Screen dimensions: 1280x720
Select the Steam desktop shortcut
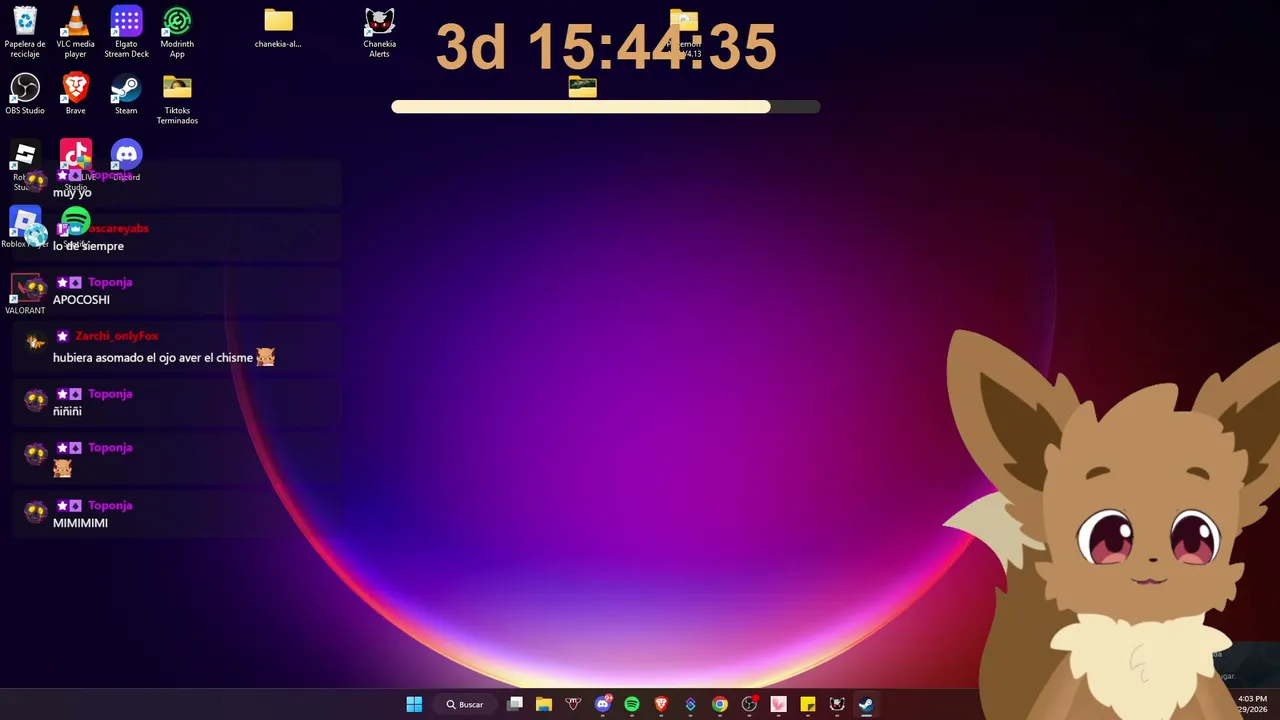[x=126, y=95]
